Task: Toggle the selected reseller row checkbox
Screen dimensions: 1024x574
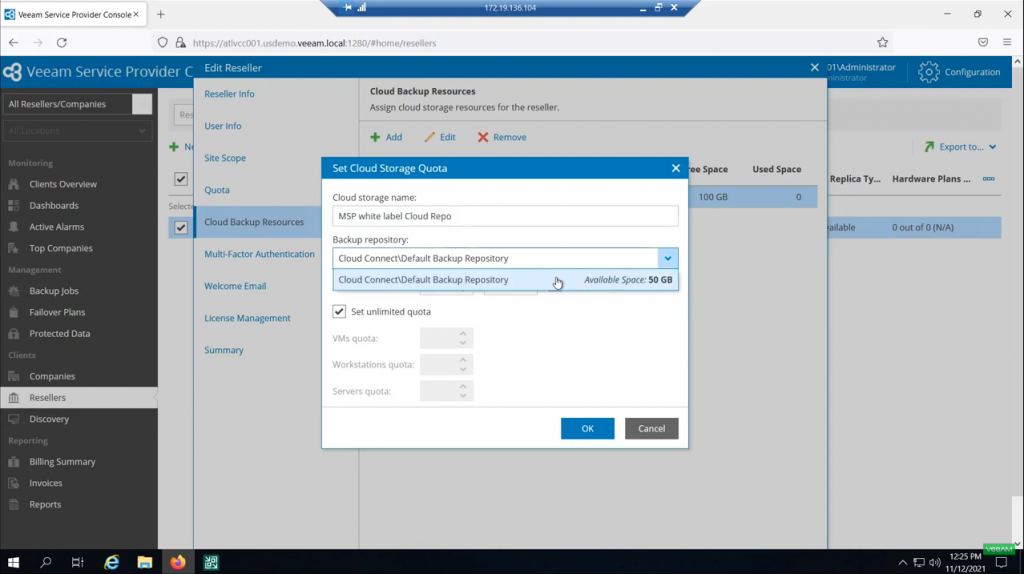Action: tap(181, 227)
